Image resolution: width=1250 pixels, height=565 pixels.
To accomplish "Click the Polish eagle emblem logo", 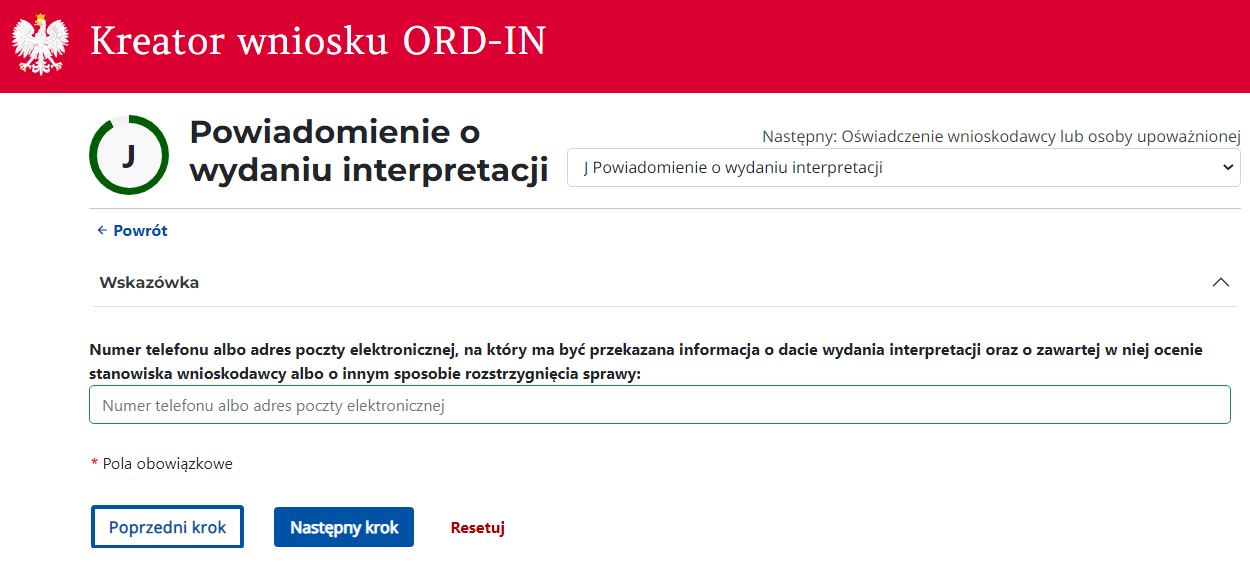I will [x=40, y=45].
